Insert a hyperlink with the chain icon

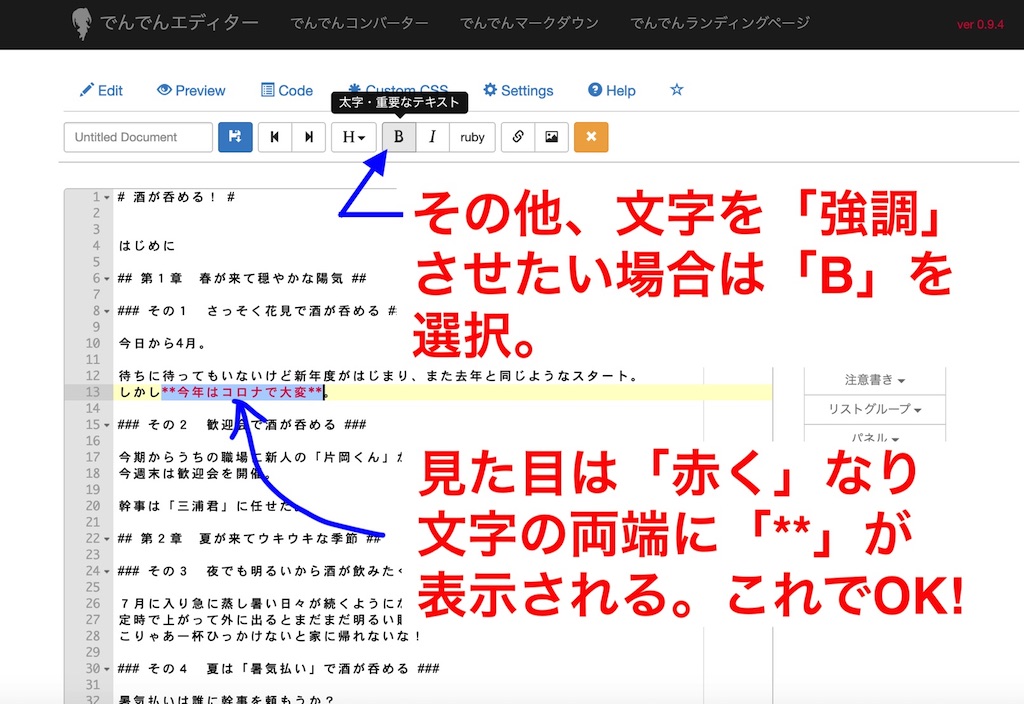(x=518, y=137)
